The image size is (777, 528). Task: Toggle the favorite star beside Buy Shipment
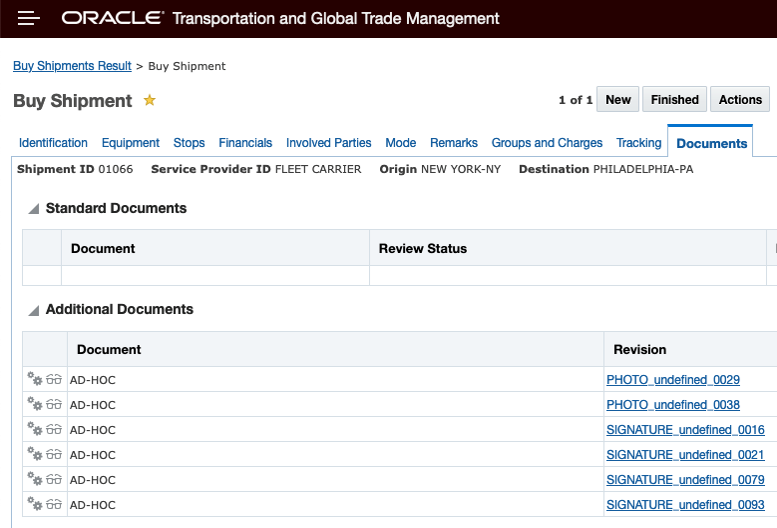pos(150,100)
